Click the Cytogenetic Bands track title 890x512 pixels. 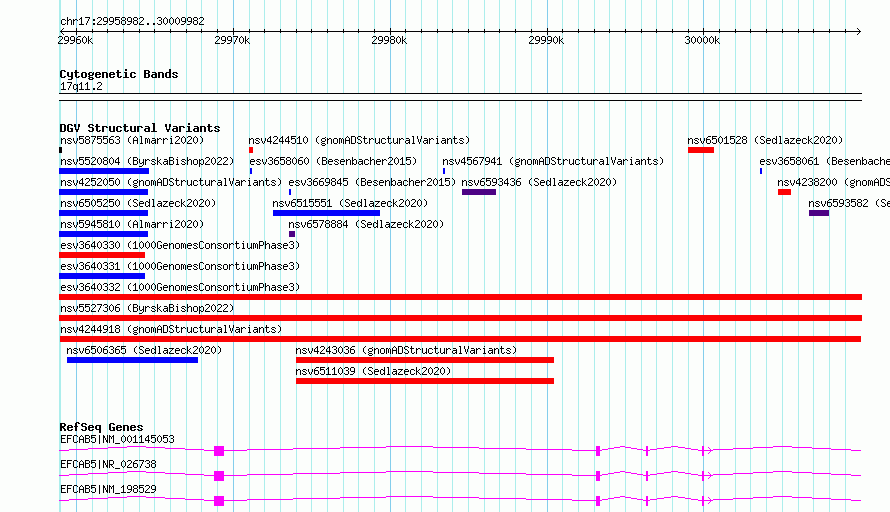click(x=119, y=74)
